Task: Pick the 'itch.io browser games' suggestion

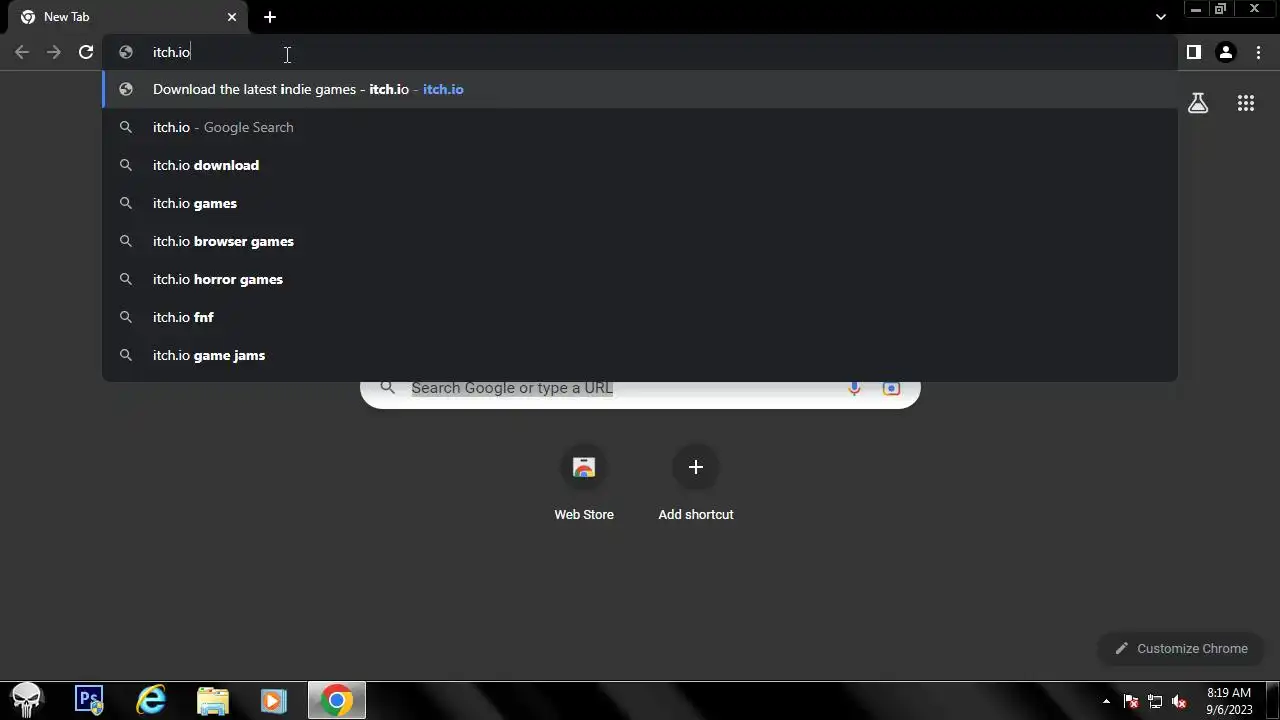Action: [640, 241]
